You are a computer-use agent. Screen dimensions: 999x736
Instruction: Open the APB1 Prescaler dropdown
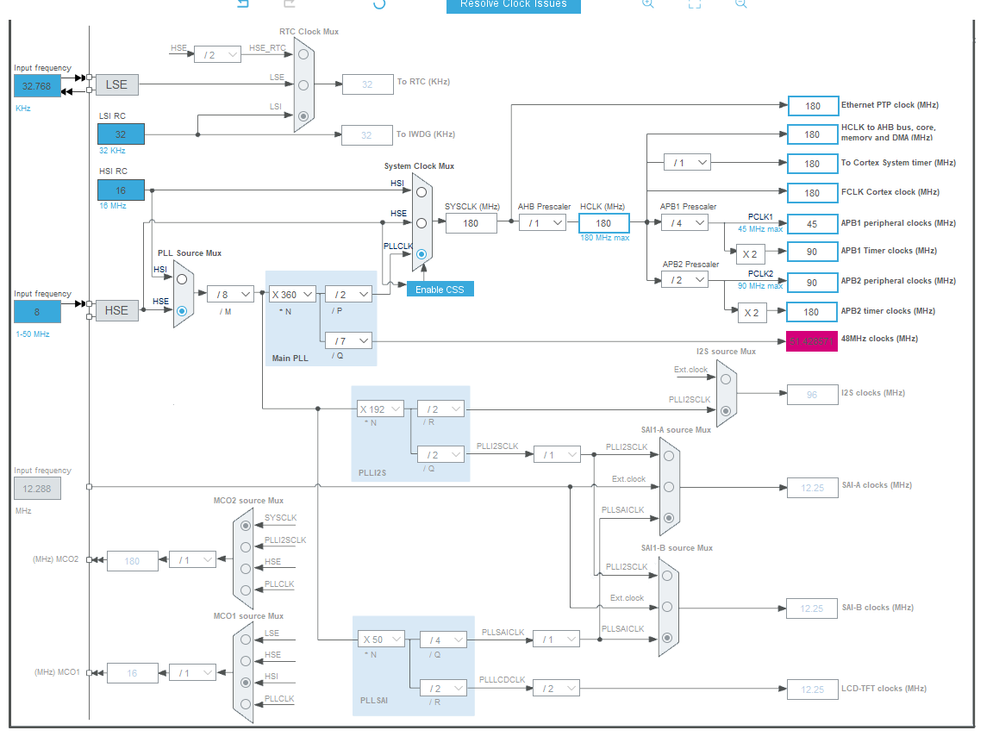coord(684,223)
